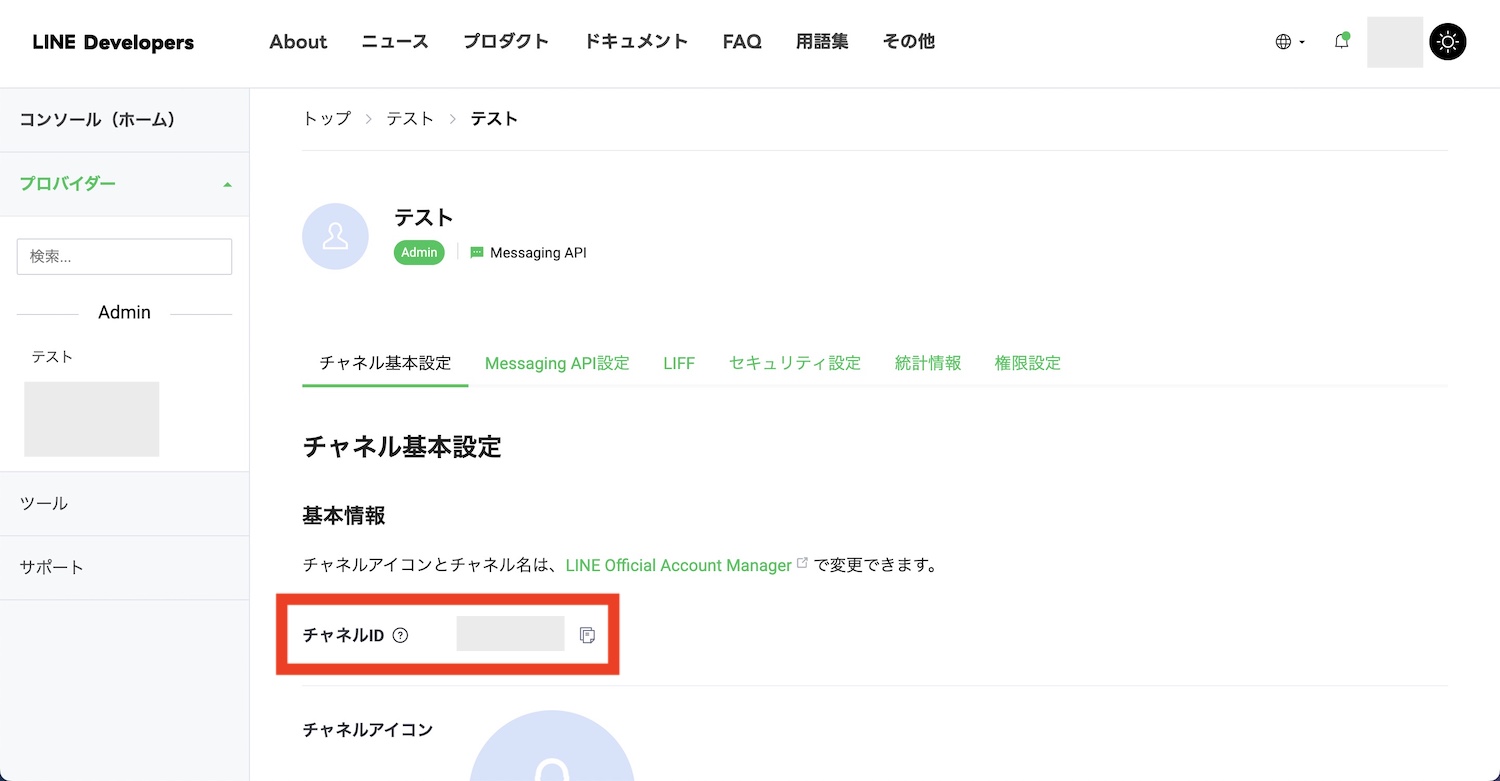Open the 用語集 menu item
This screenshot has width=1500, height=781.
pyautogui.click(x=822, y=42)
